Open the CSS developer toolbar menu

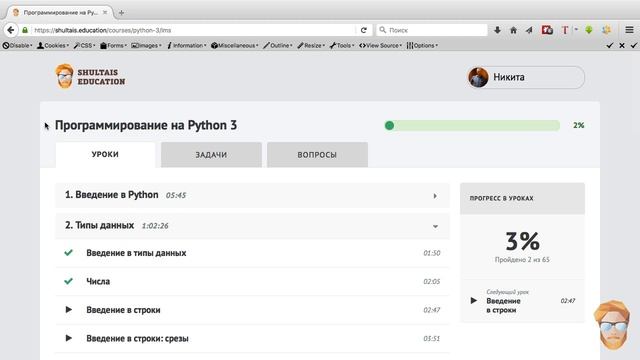click(x=84, y=45)
